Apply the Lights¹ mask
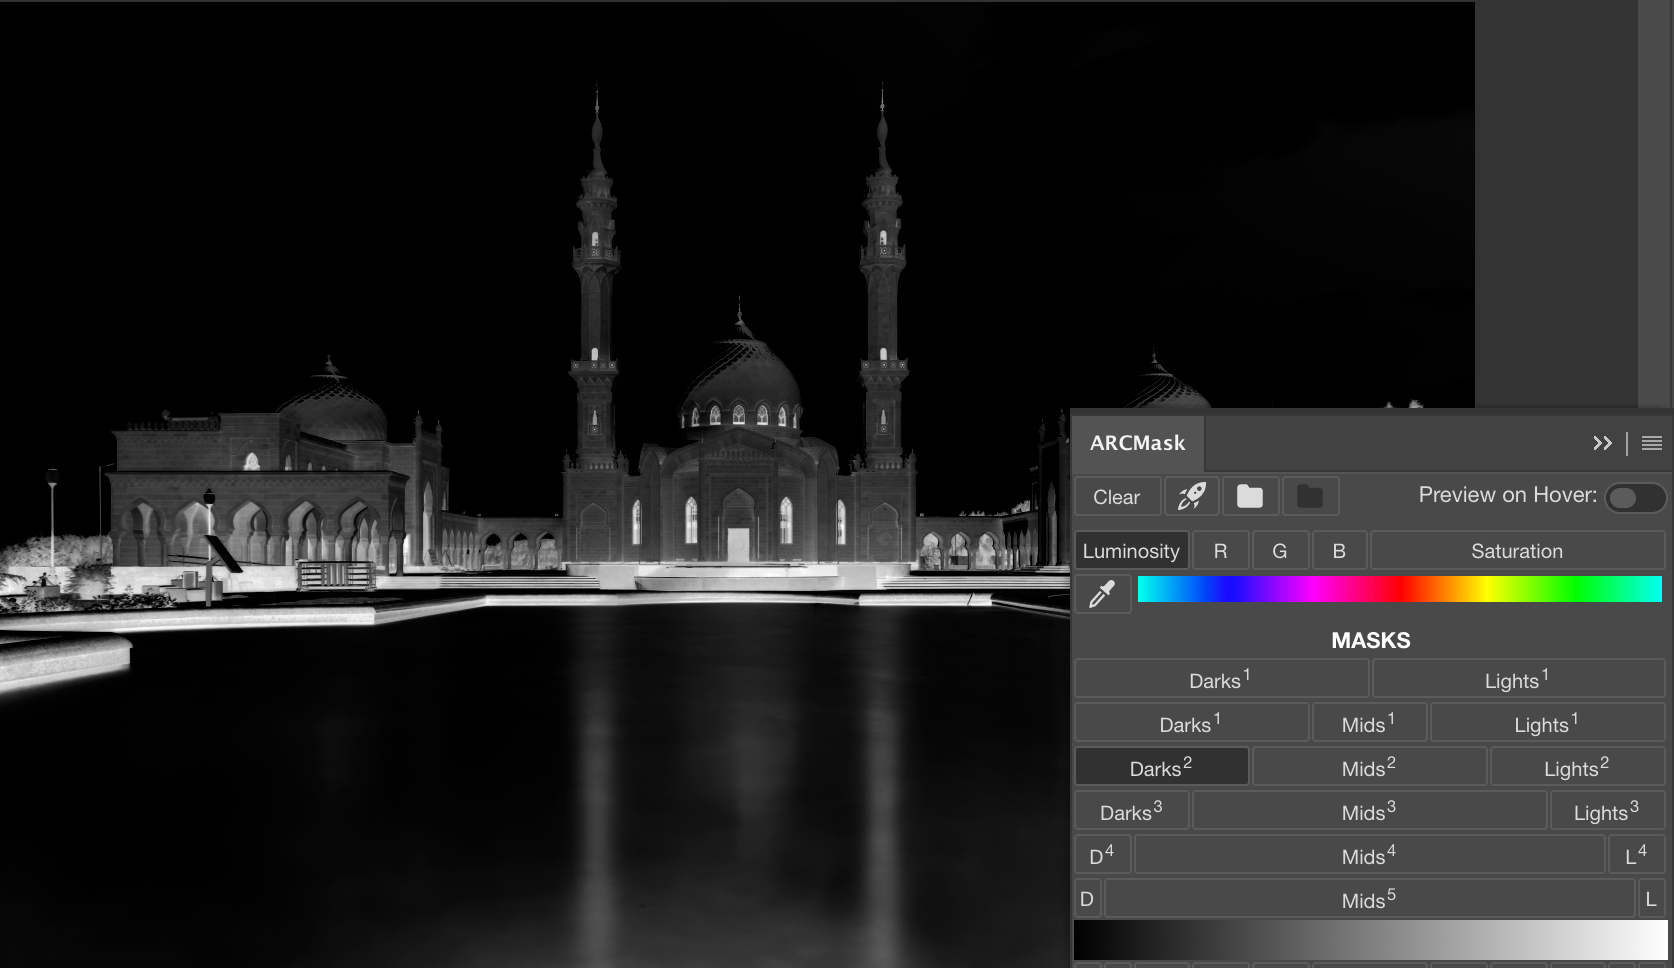The height and width of the screenshot is (968, 1674). coord(1516,679)
